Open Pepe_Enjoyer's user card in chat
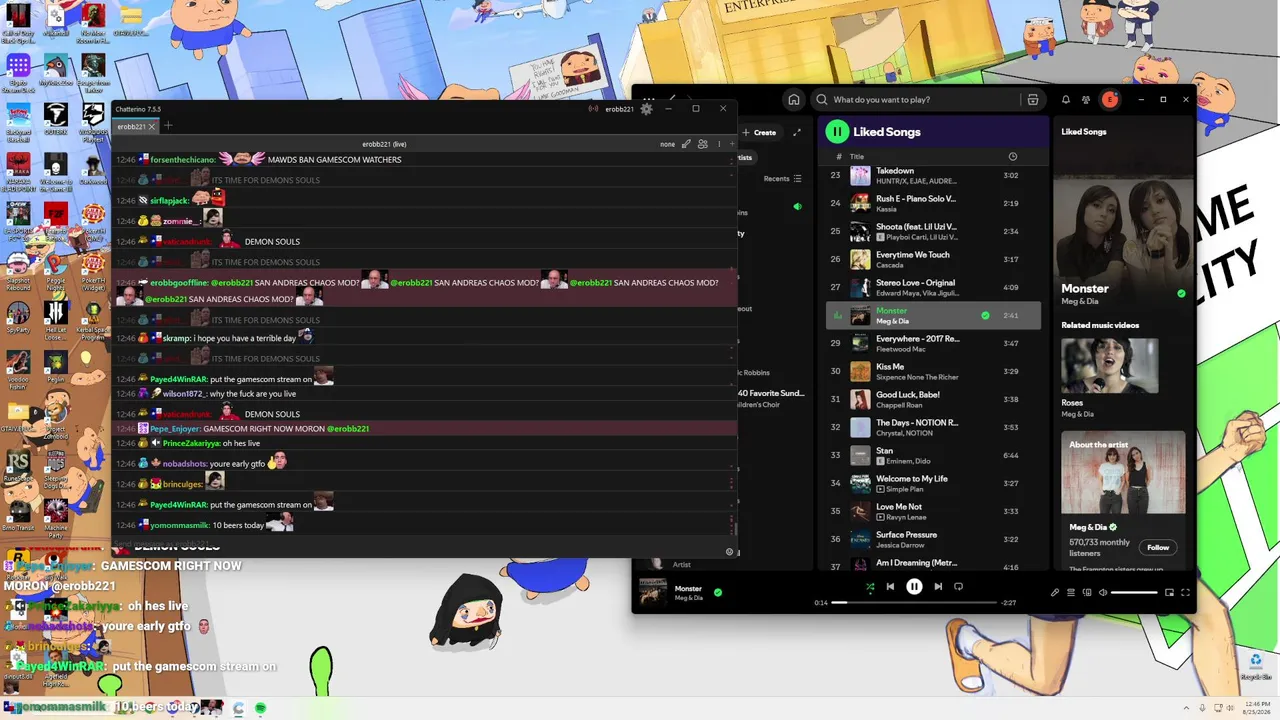 pyautogui.click(x=175, y=428)
